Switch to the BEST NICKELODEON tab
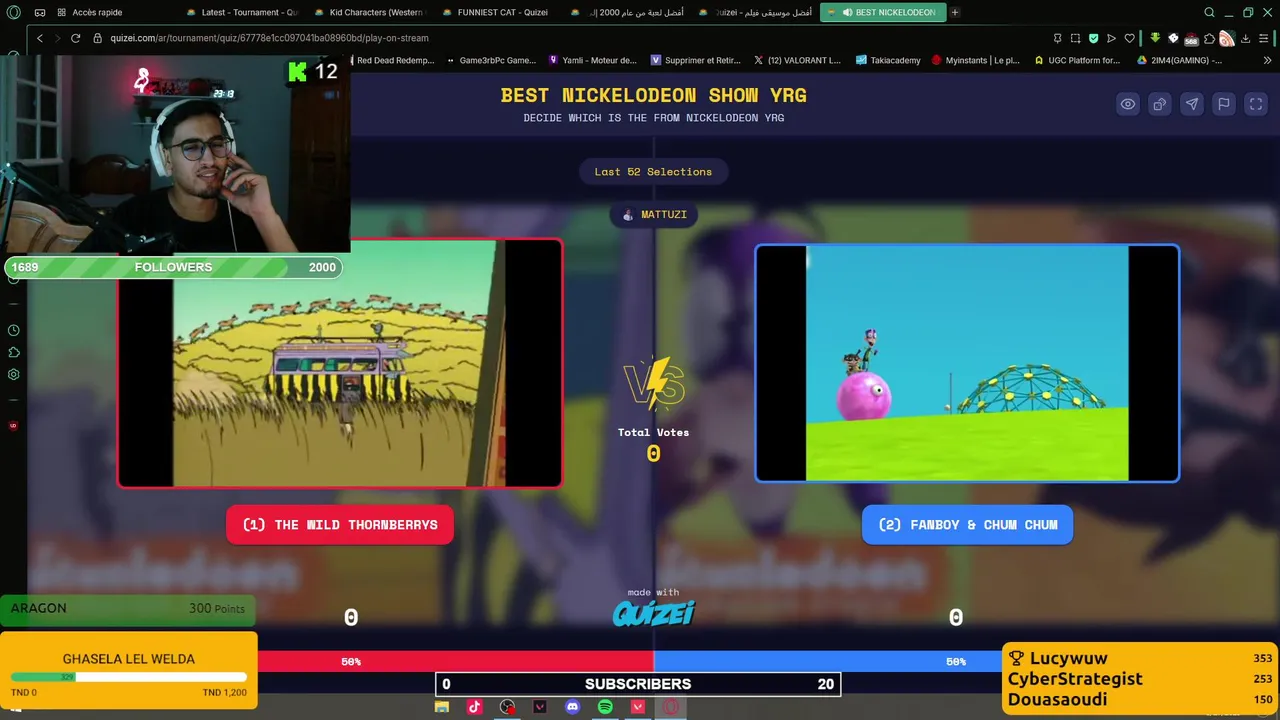 coord(882,12)
